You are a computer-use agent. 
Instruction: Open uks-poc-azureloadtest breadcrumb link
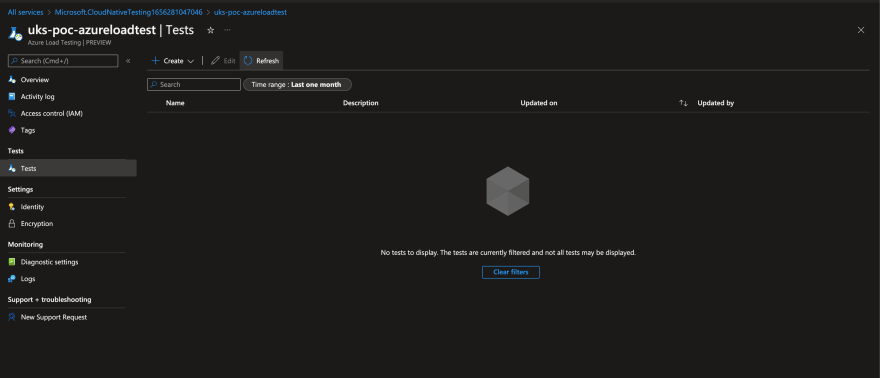(250, 12)
